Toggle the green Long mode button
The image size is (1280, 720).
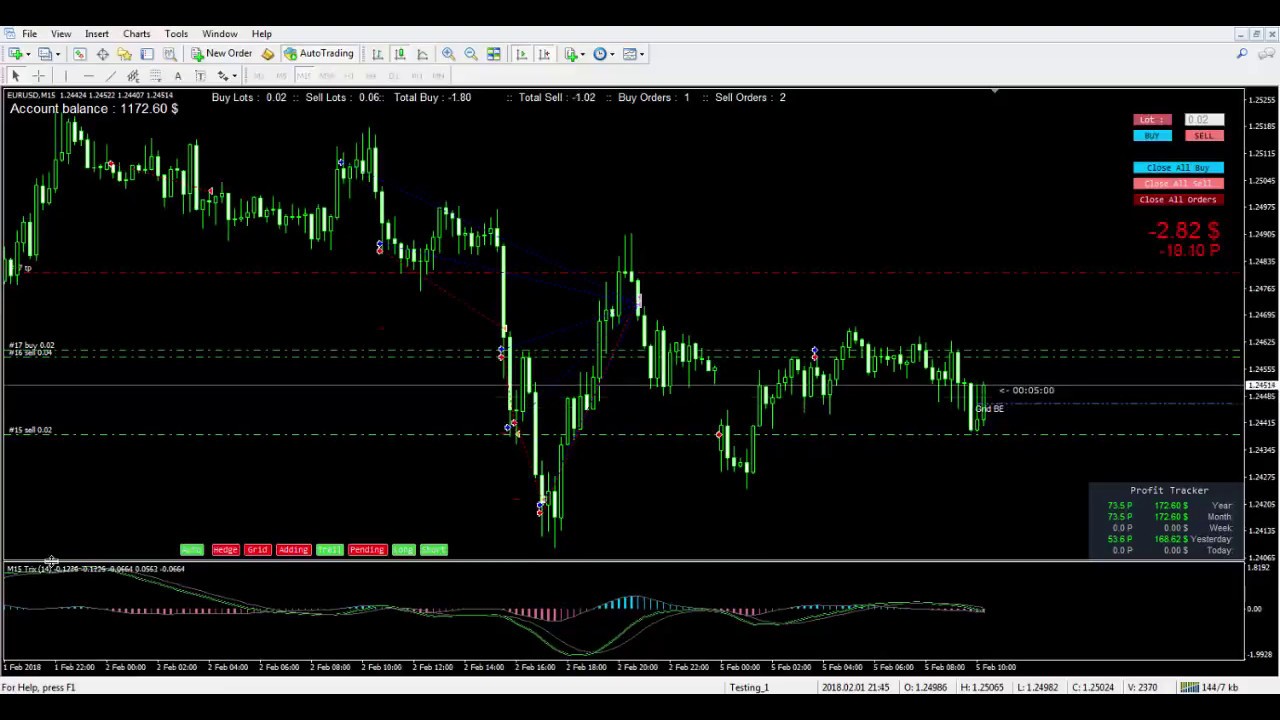tap(403, 550)
